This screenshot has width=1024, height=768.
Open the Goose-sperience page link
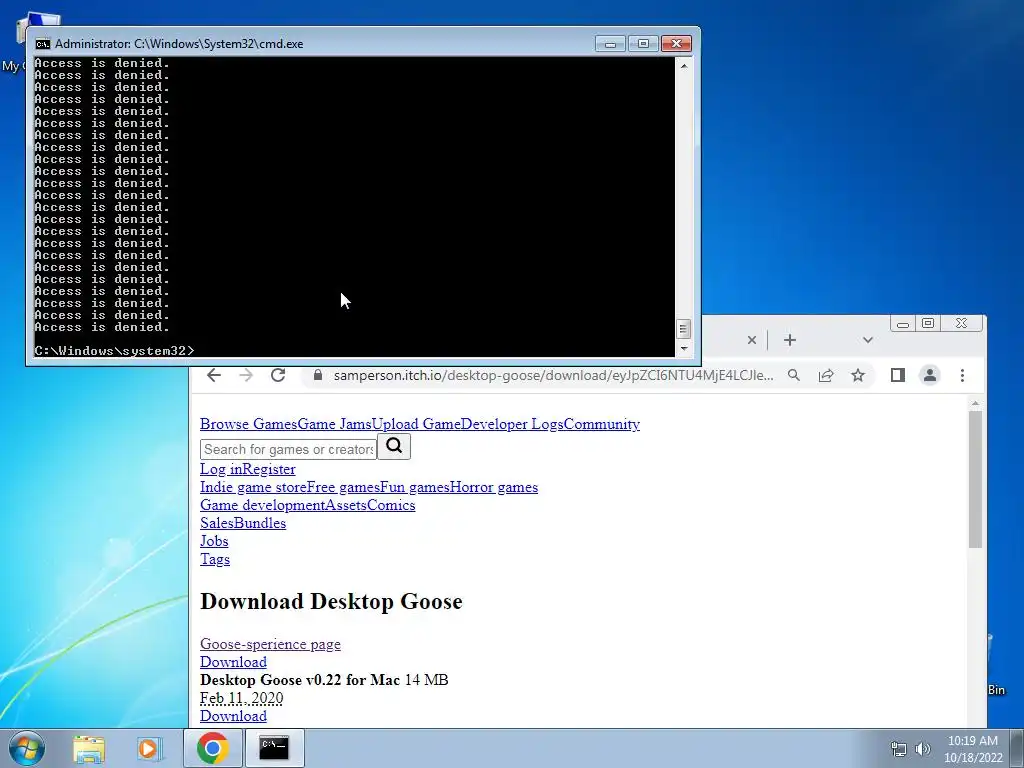click(270, 644)
